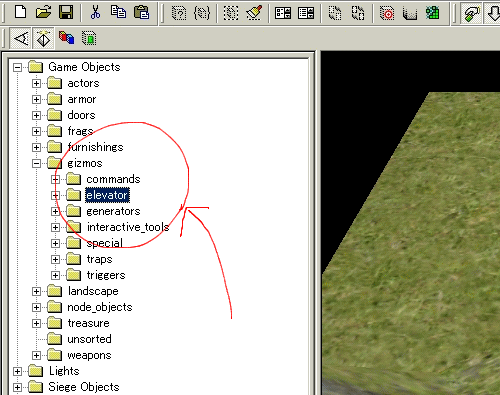Select the triggers tree item

point(106,275)
